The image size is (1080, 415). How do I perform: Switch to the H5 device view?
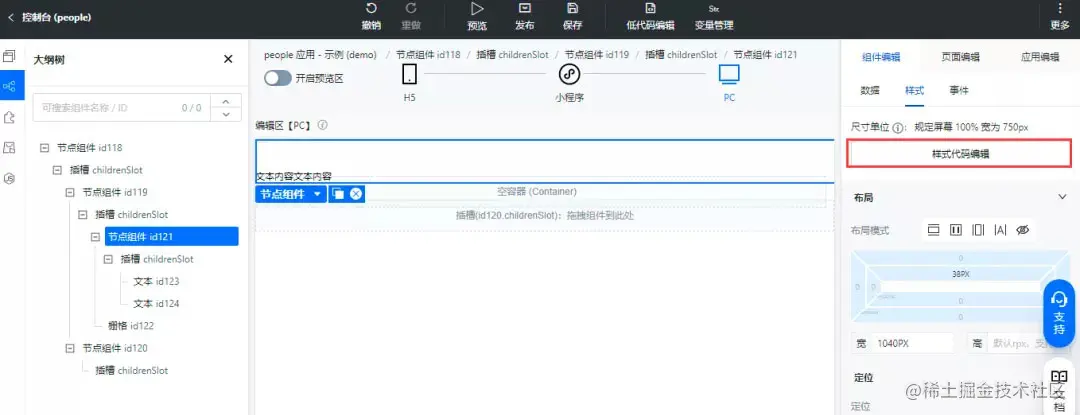click(x=410, y=82)
